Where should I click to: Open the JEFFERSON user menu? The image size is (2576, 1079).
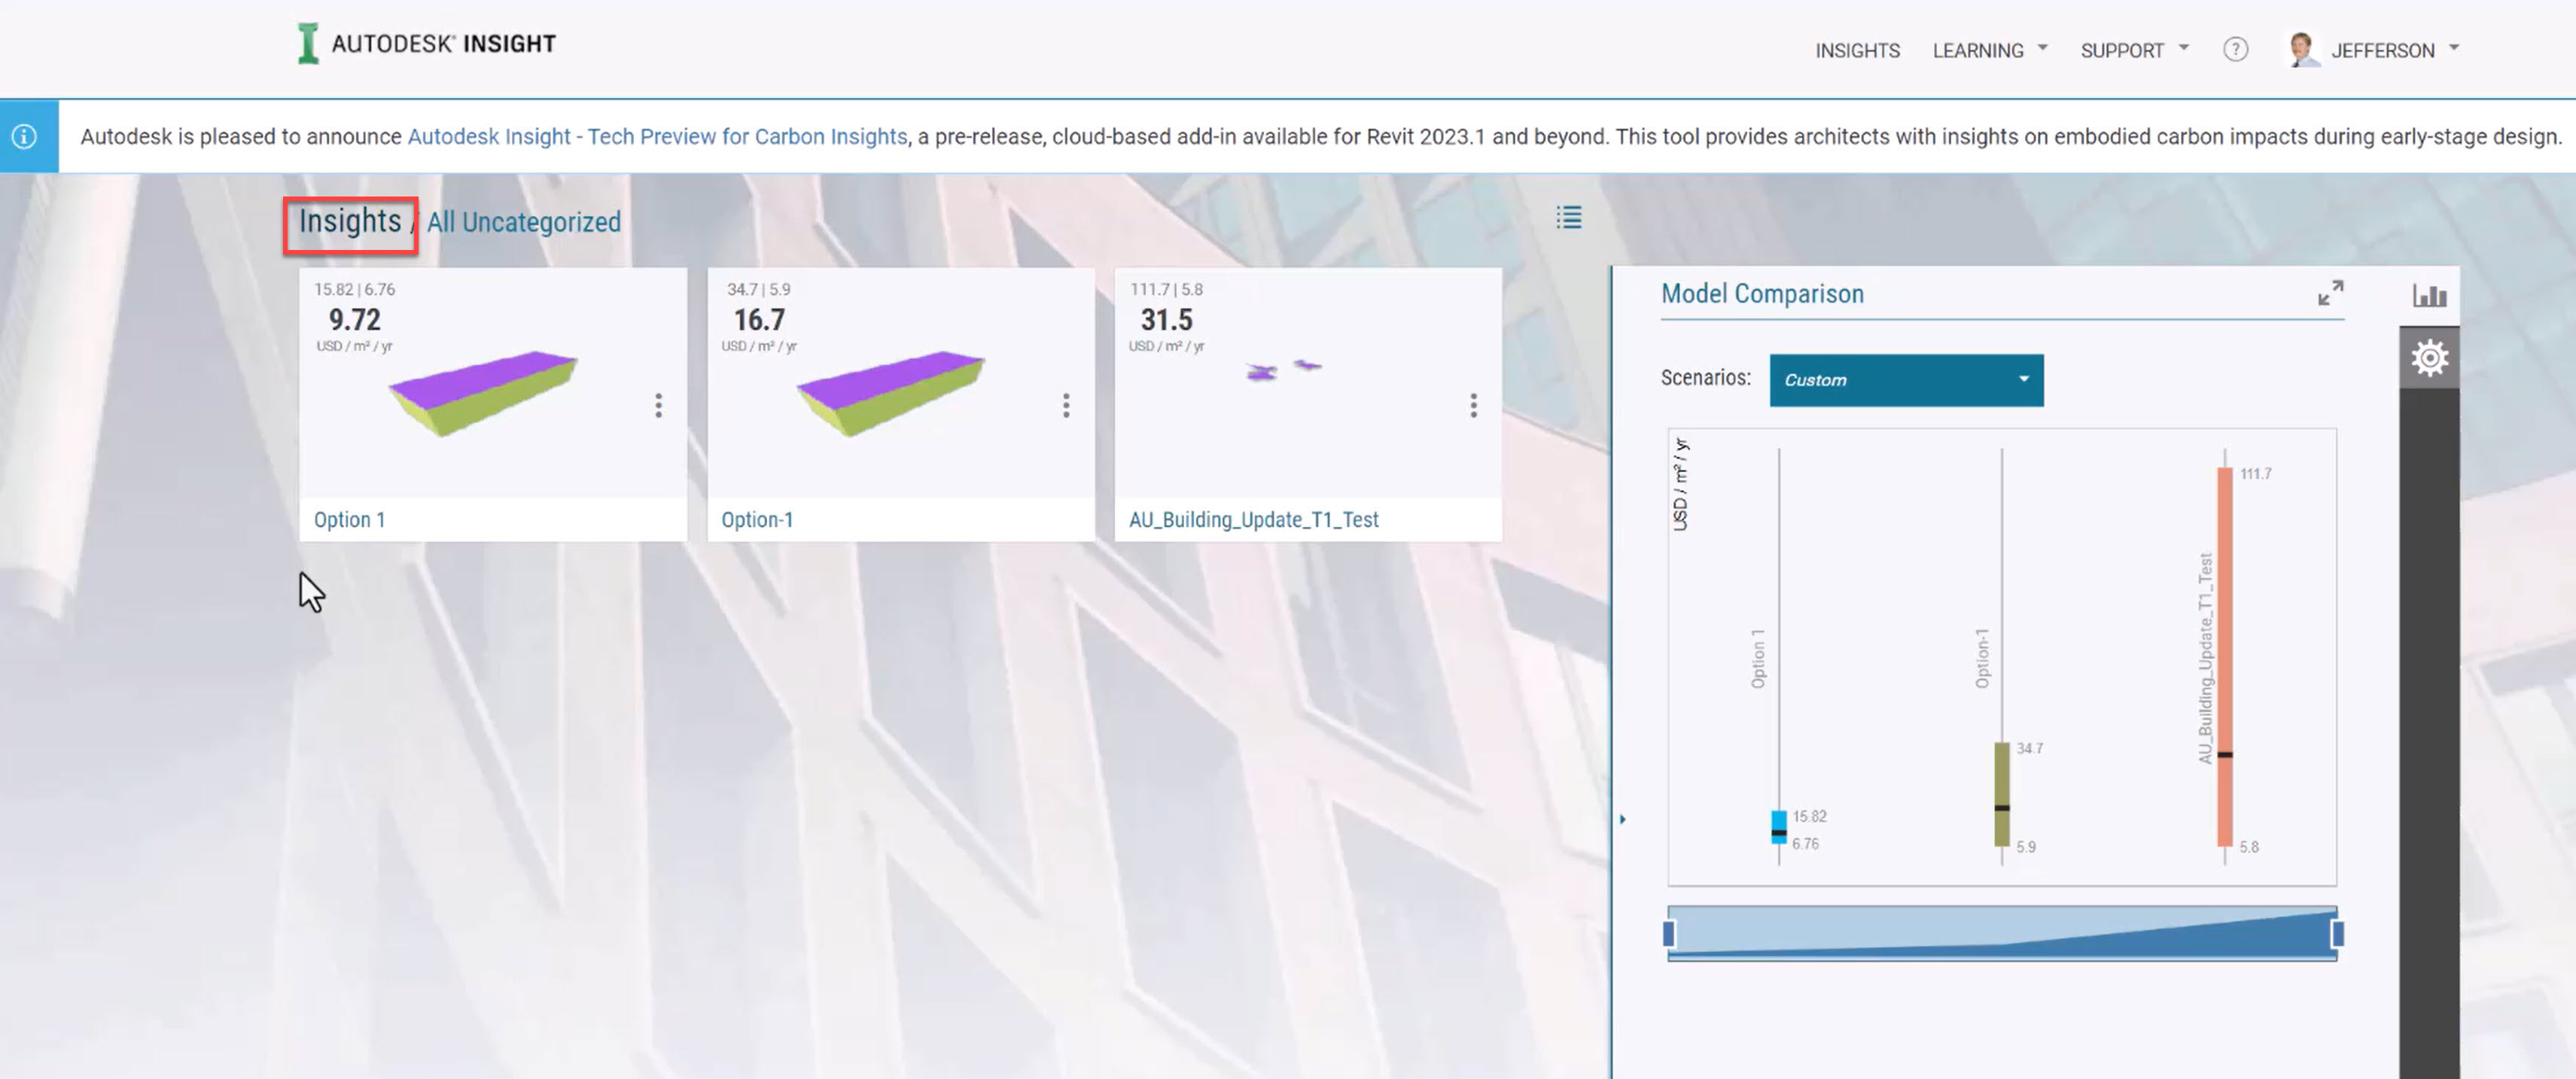tap(2394, 50)
